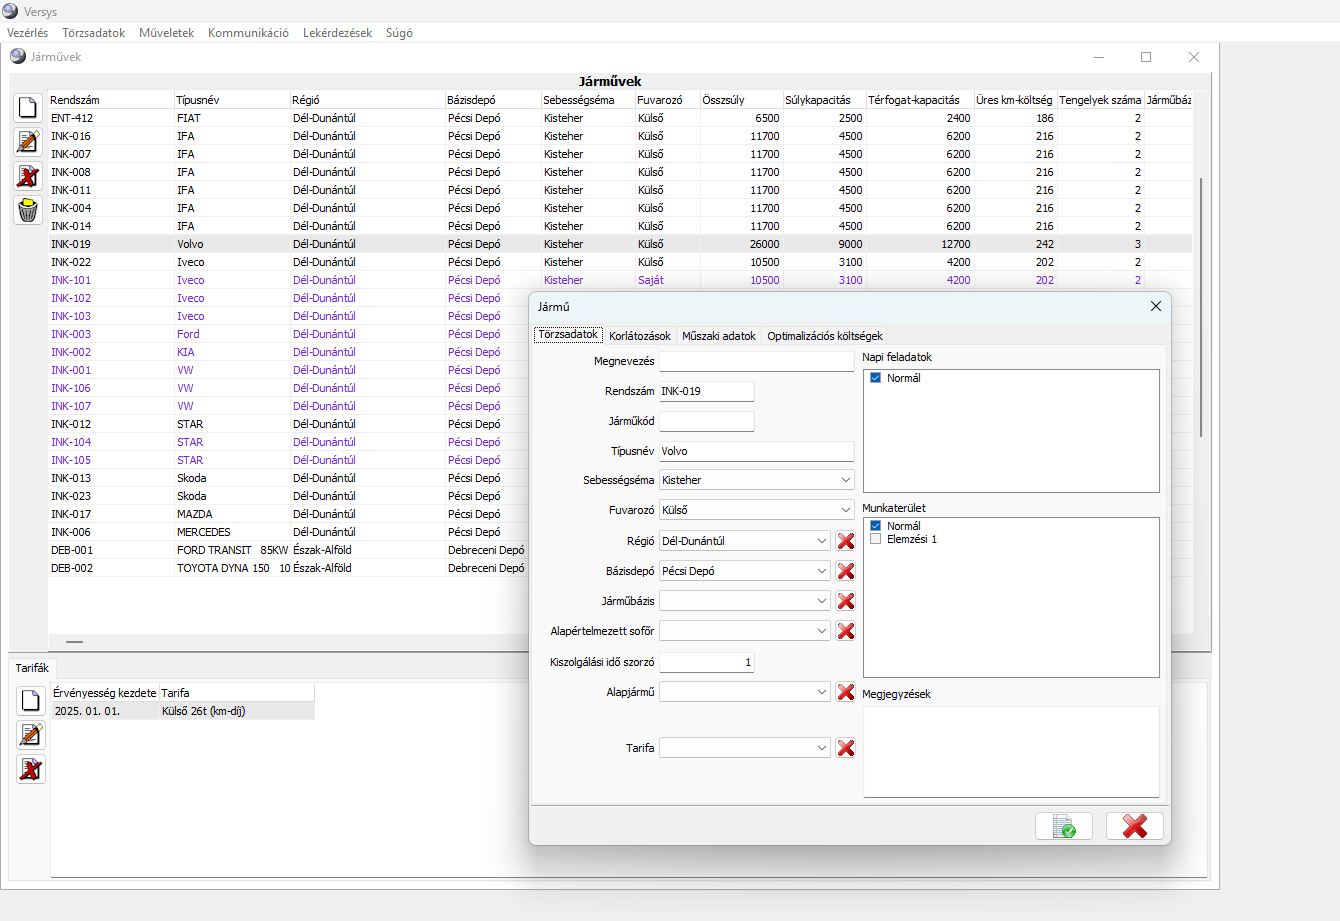The width and height of the screenshot is (1340, 921).
Task: Switch to the Műszaki adatok tab
Action: (x=718, y=336)
